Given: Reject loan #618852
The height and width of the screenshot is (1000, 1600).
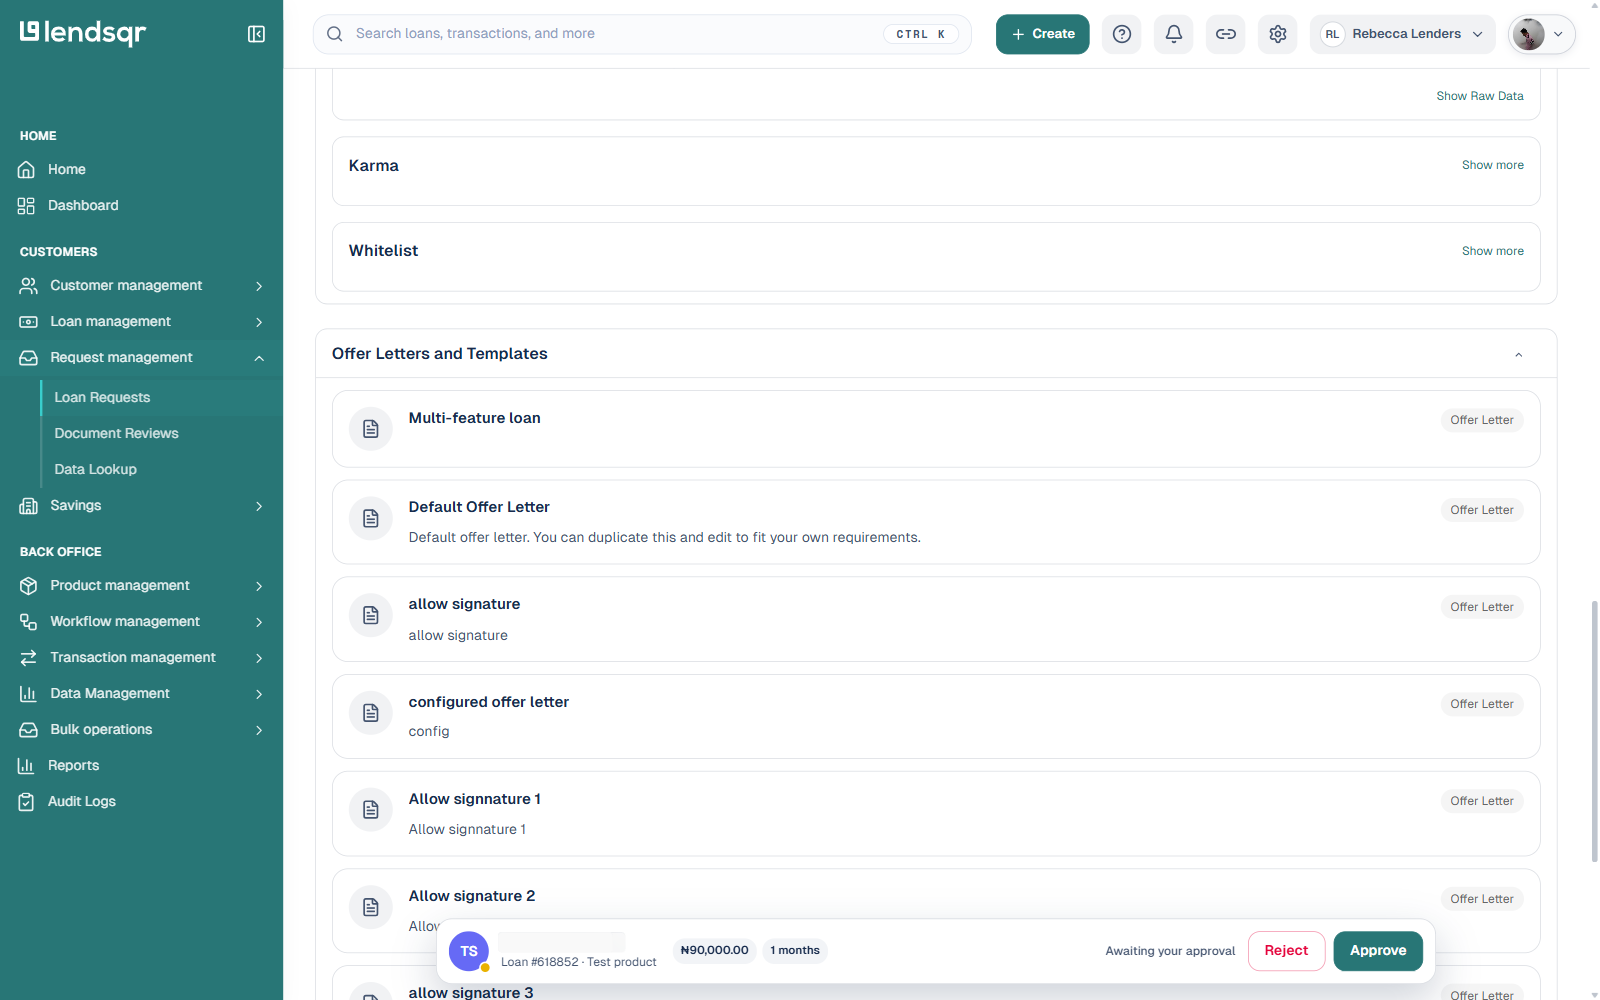Looking at the screenshot, I should (1286, 951).
